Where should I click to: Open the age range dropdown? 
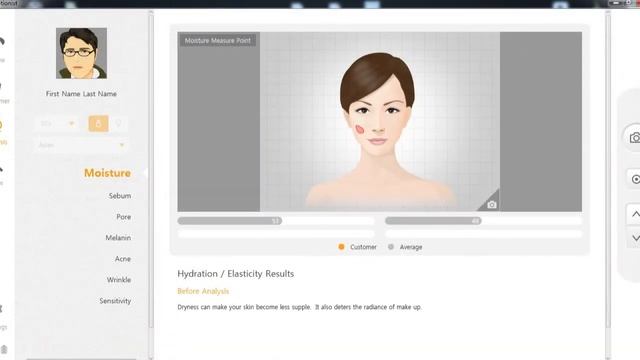pos(57,124)
